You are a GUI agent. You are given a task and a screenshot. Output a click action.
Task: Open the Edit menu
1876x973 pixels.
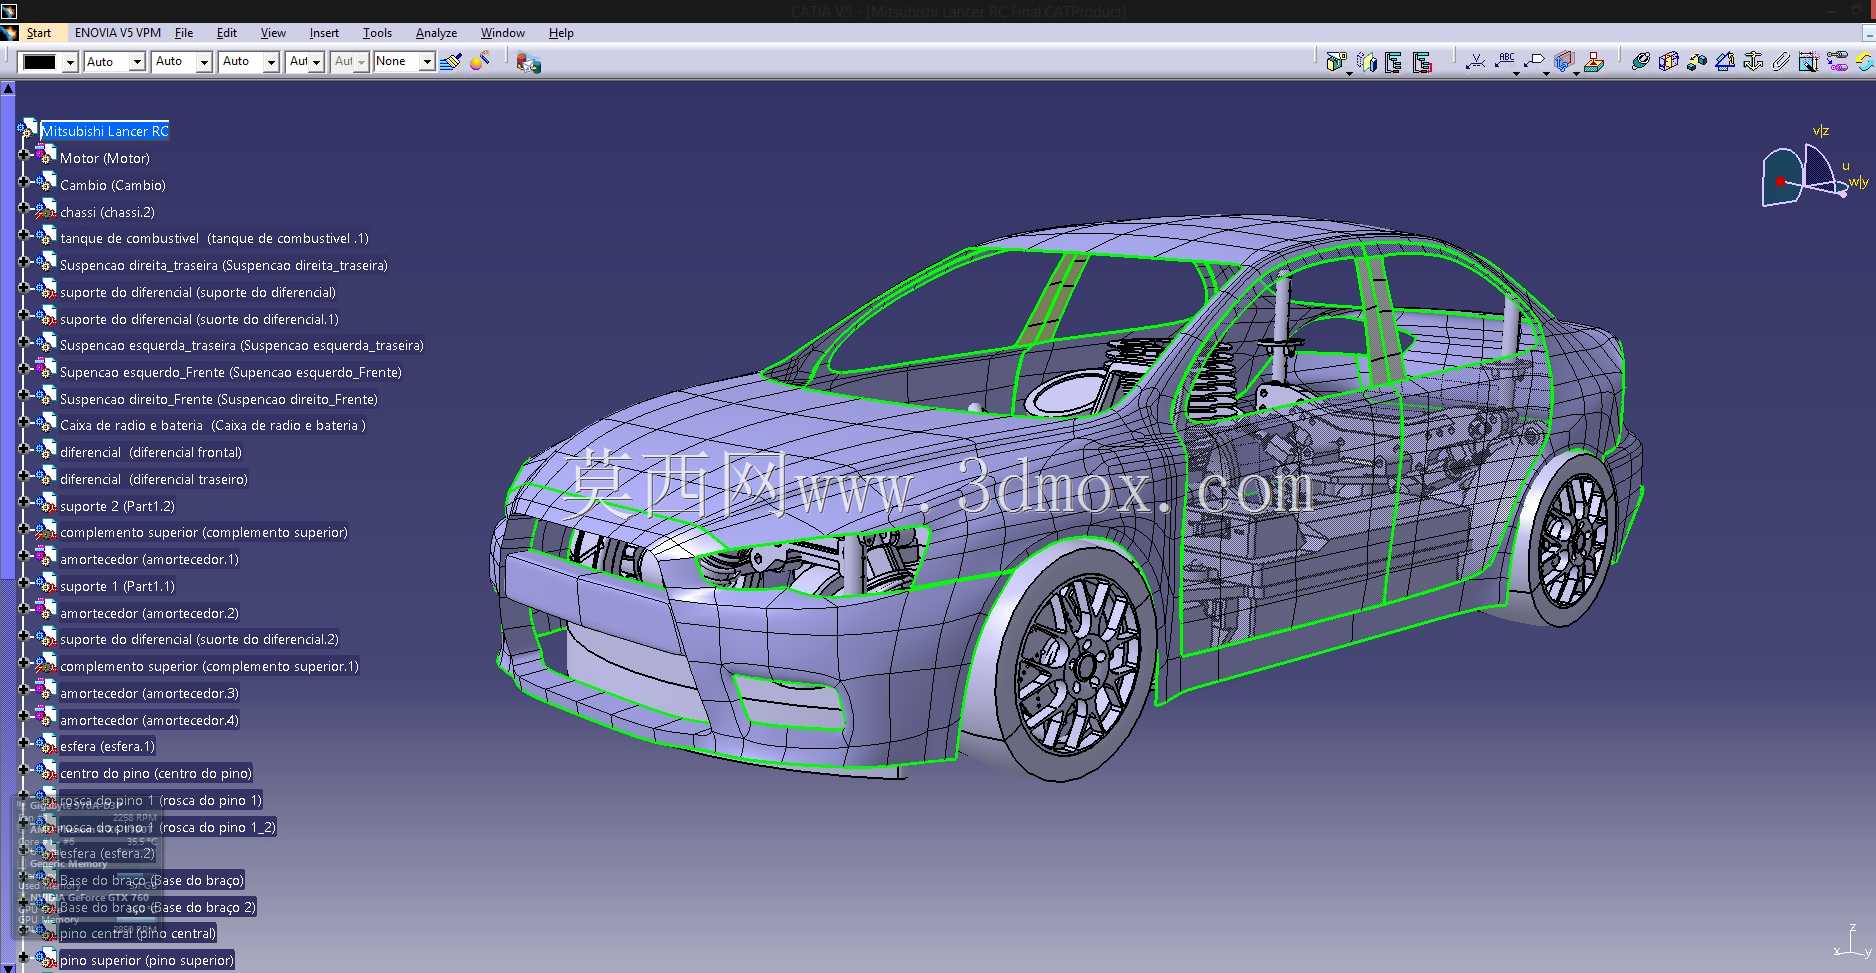(x=227, y=33)
